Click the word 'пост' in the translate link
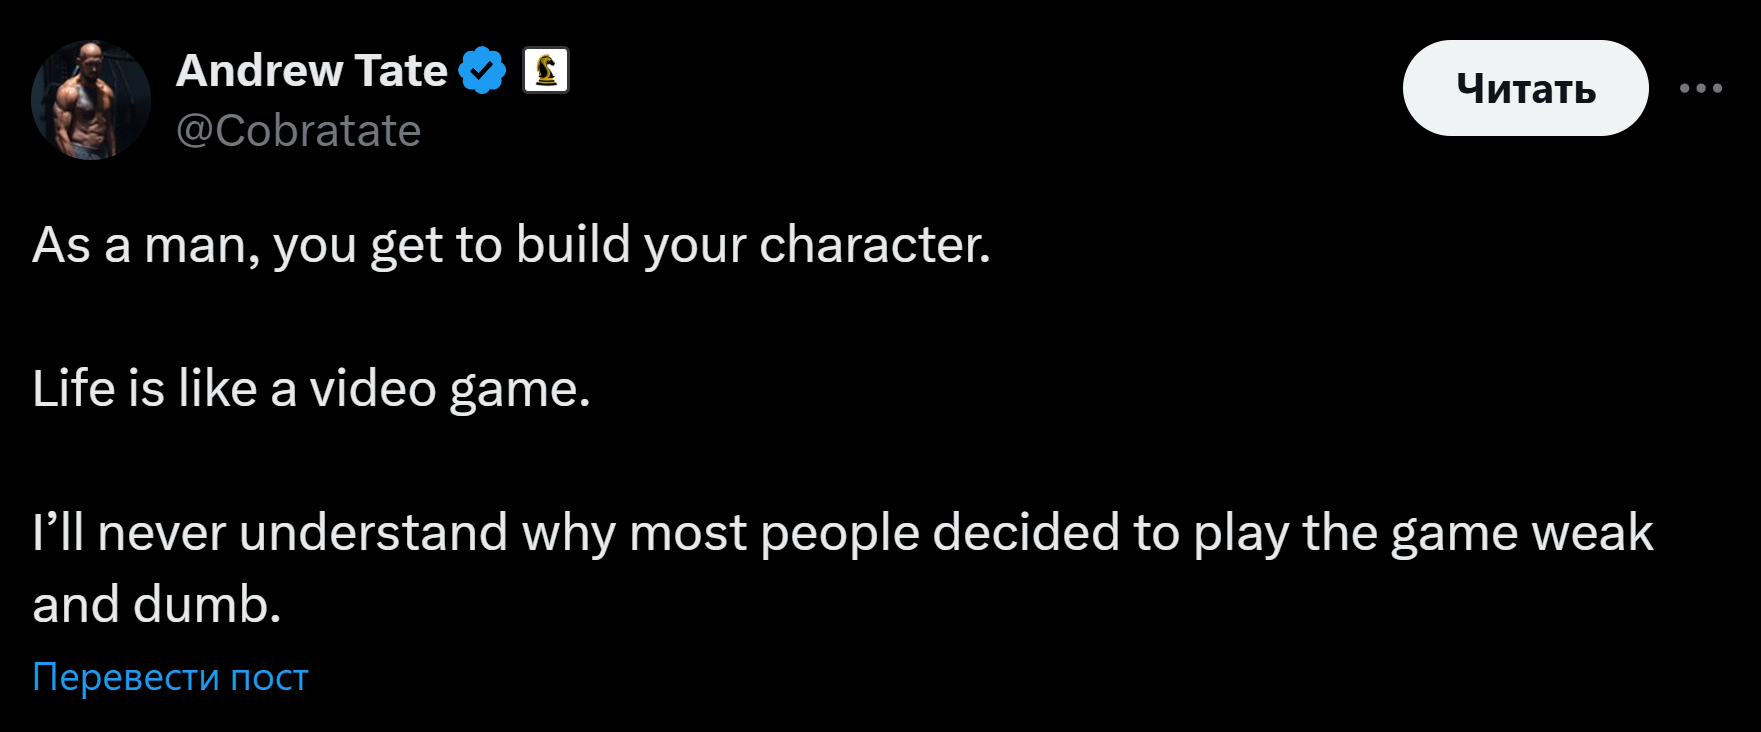1761x732 pixels. pos(269,678)
